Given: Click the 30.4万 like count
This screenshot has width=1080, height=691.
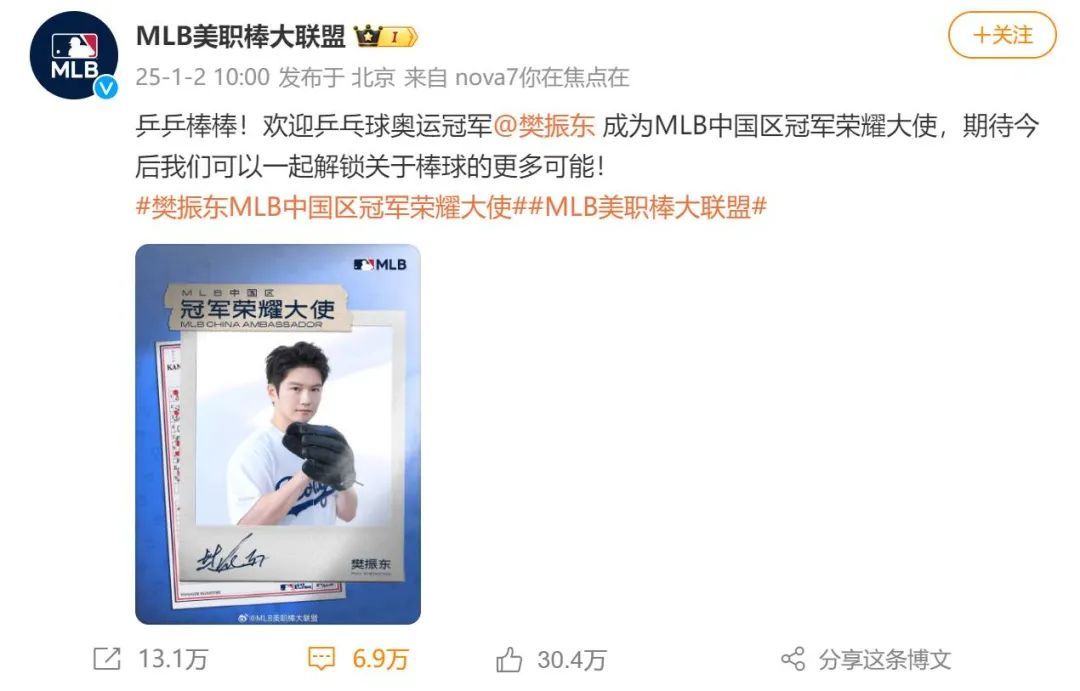Looking at the screenshot, I should (572, 659).
